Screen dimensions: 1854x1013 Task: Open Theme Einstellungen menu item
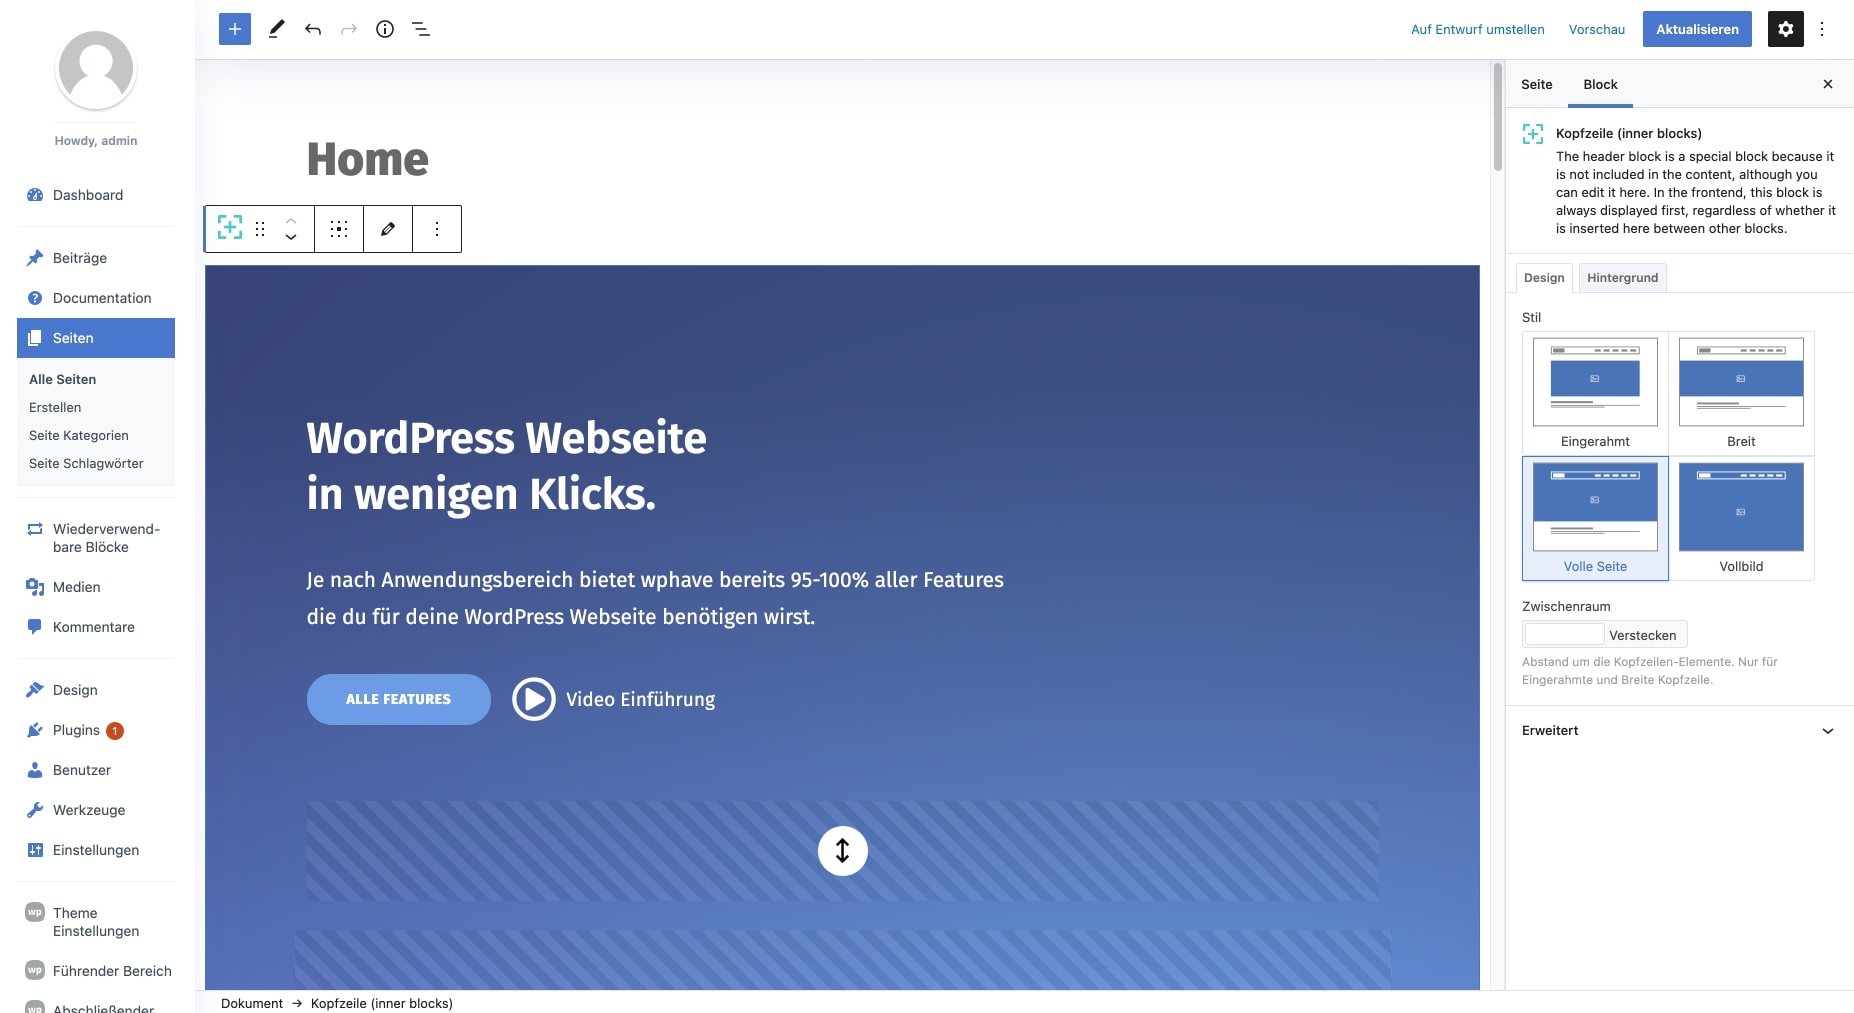[96, 922]
